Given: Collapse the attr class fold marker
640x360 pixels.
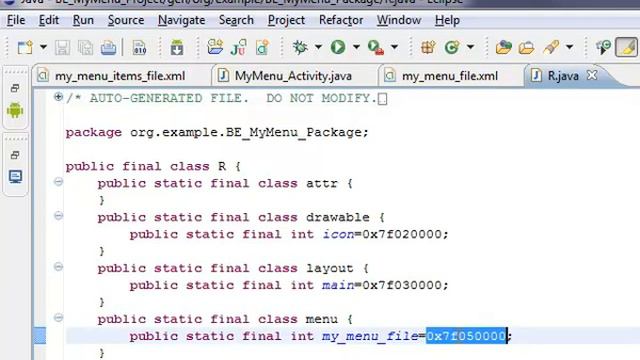Looking at the screenshot, I should (58, 182).
